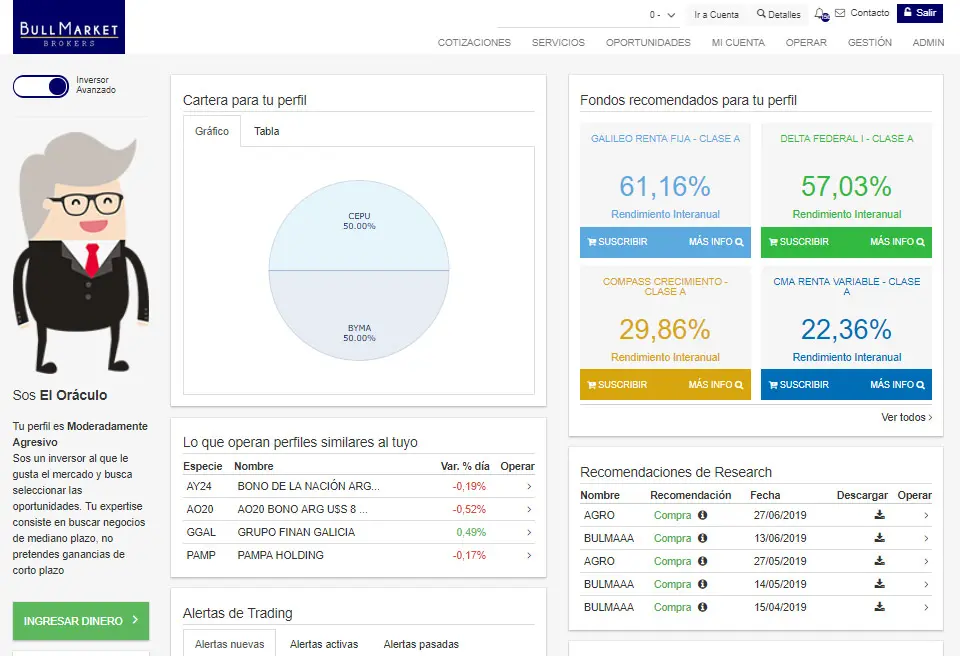Open the OPORTUNIDADES menu
This screenshot has width=960, height=656.
(648, 42)
